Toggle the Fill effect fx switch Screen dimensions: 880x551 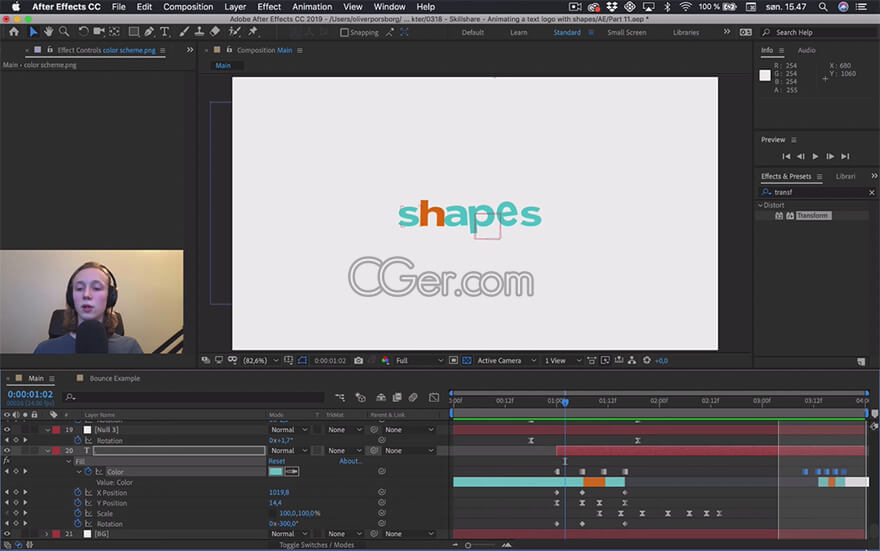coord(7,461)
